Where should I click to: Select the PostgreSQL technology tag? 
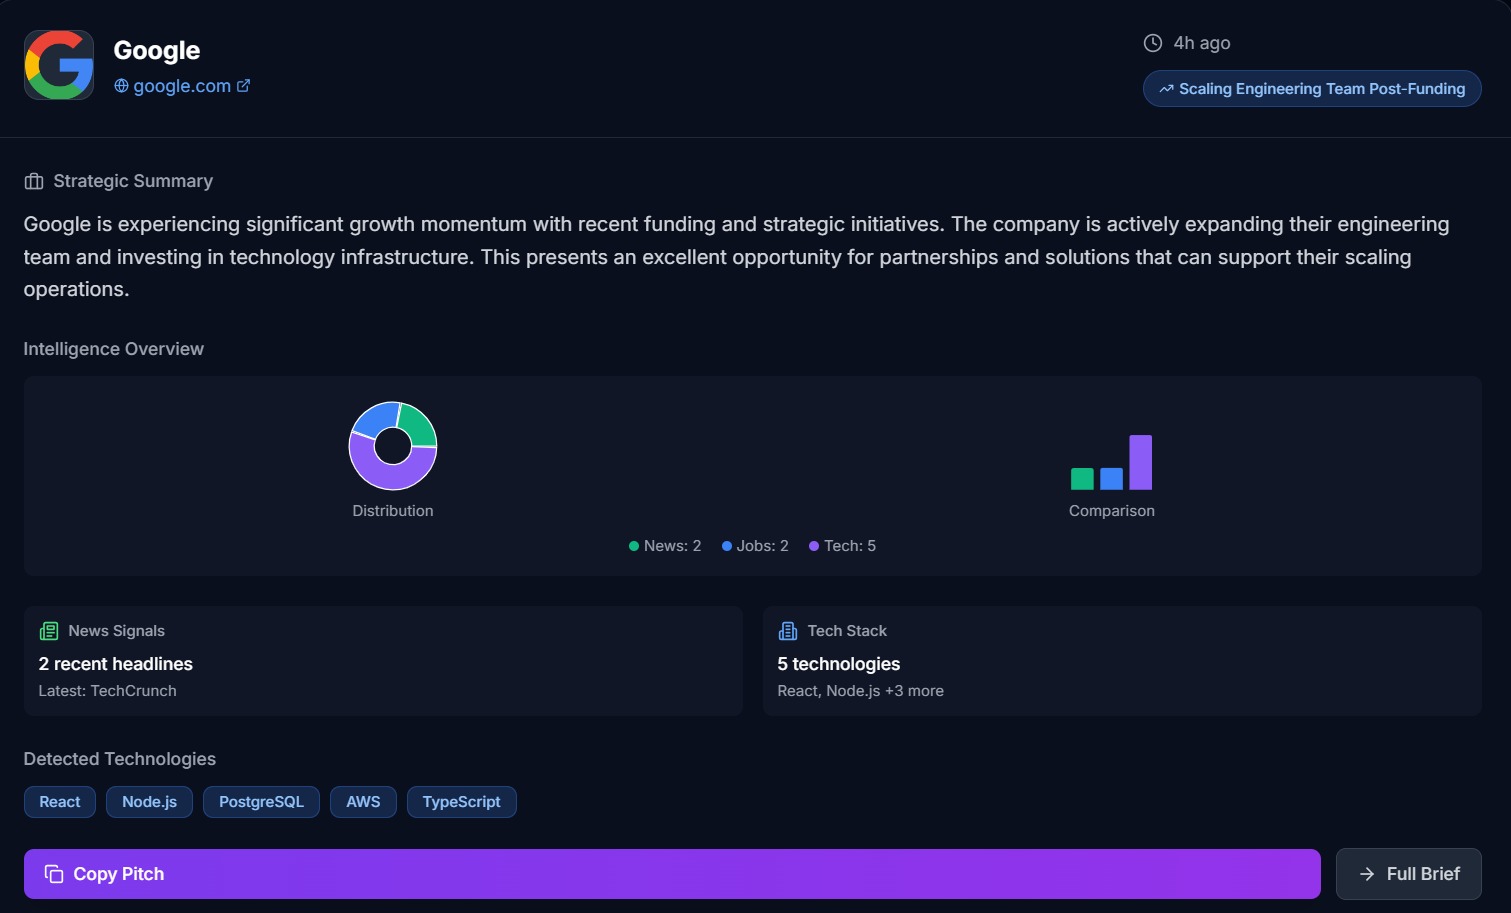click(x=261, y=802)
